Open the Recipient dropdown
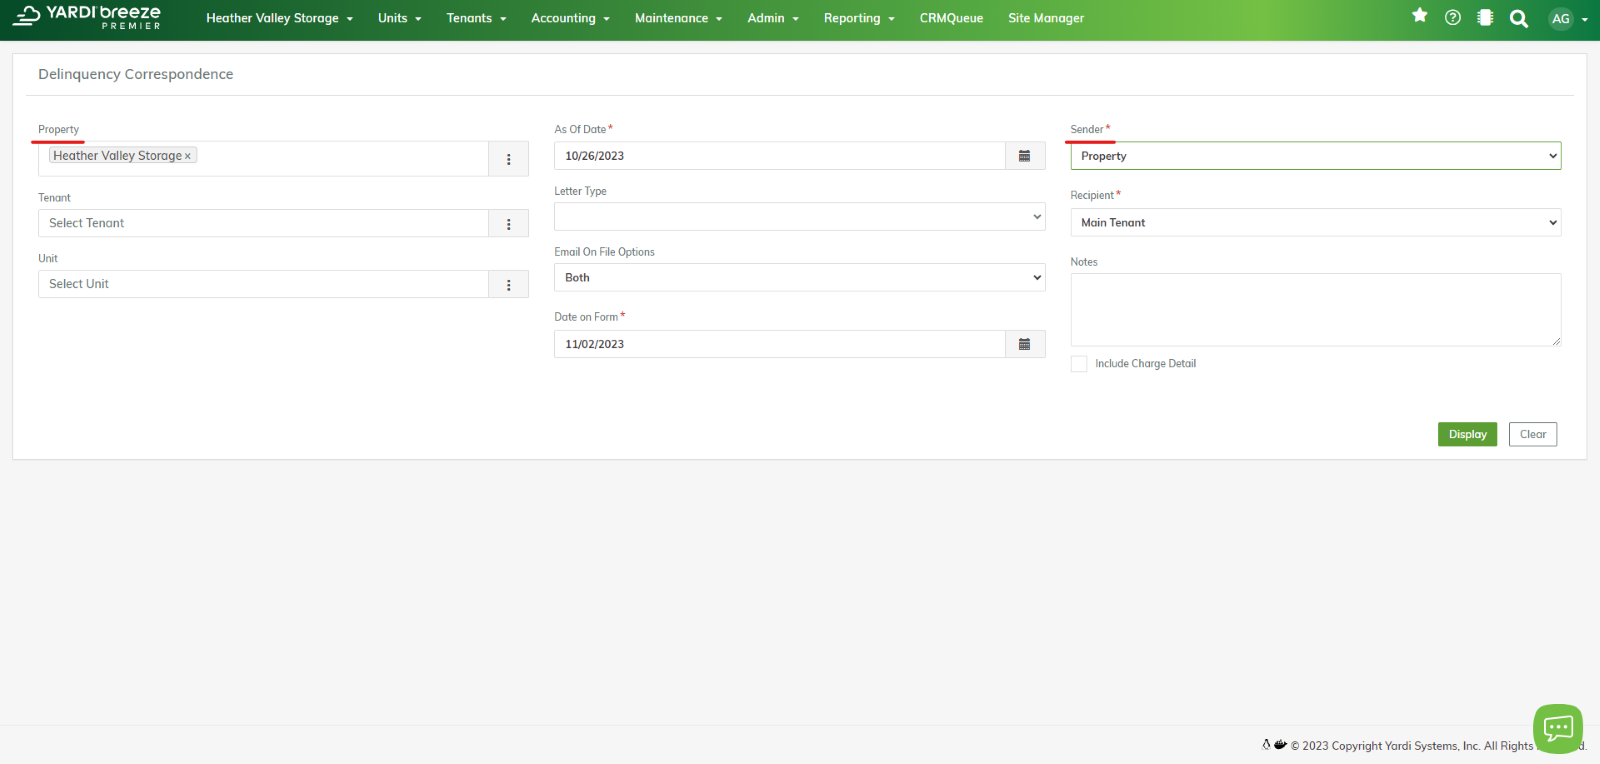Image resolution: width=1600 pixels, height=764 pixels. [x=1315, y=223]
